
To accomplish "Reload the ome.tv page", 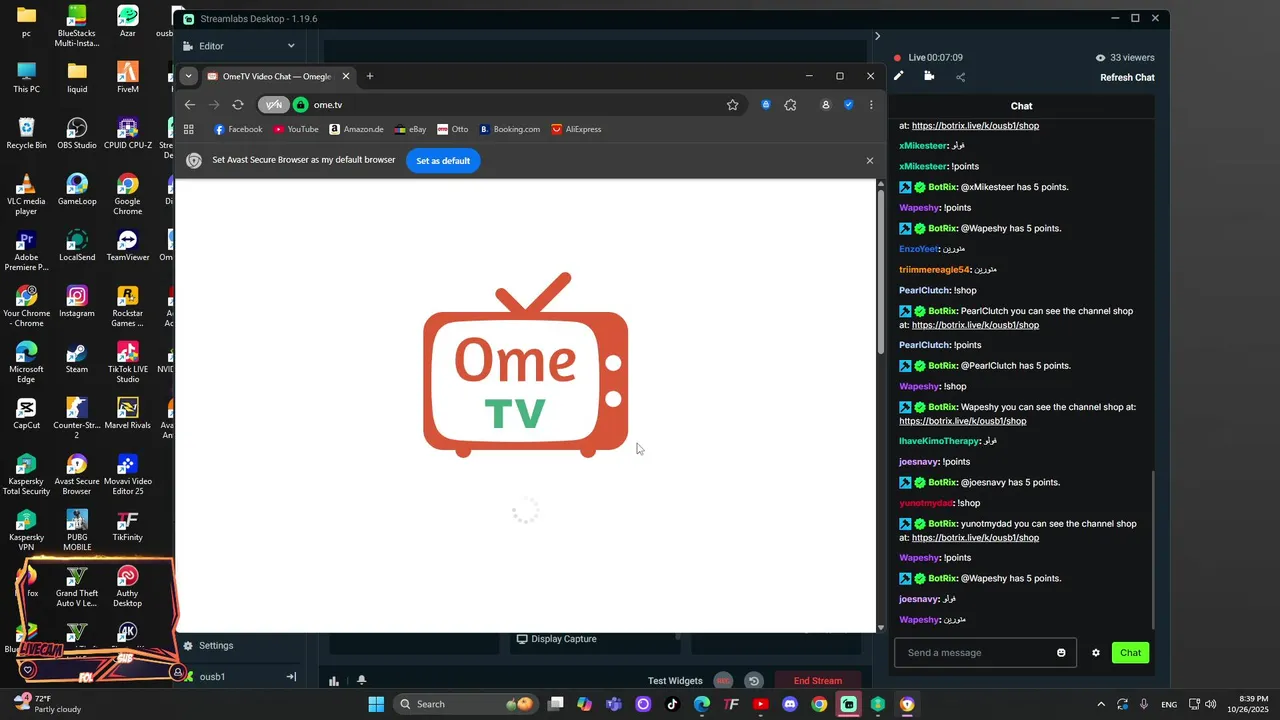I will [238, 105].
